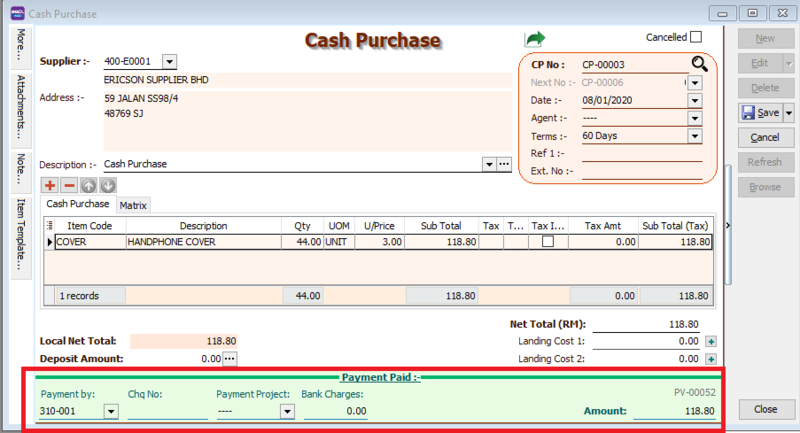Click the ellipsis button beside Deposit Amount

230,358
